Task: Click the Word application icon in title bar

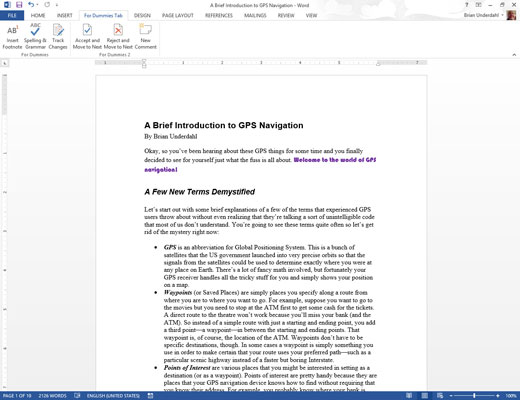Action: click(7, 5)
